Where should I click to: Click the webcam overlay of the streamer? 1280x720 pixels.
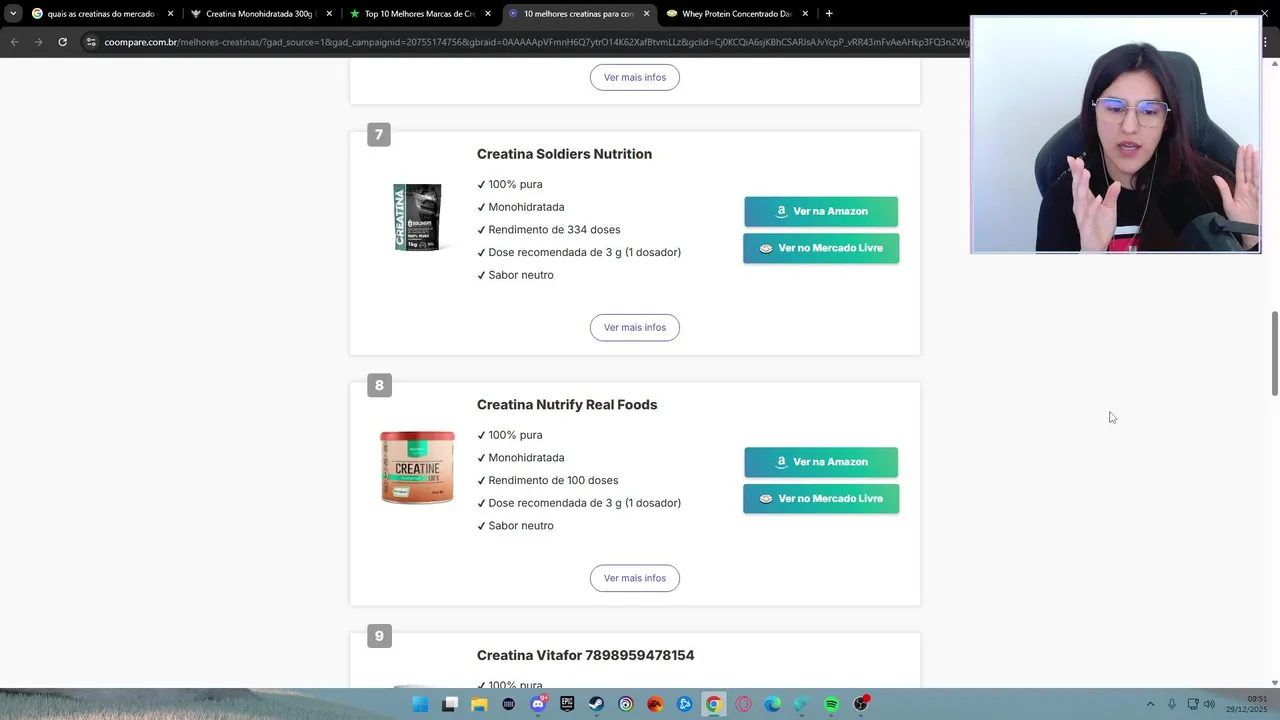click(x=1115, y=135)
